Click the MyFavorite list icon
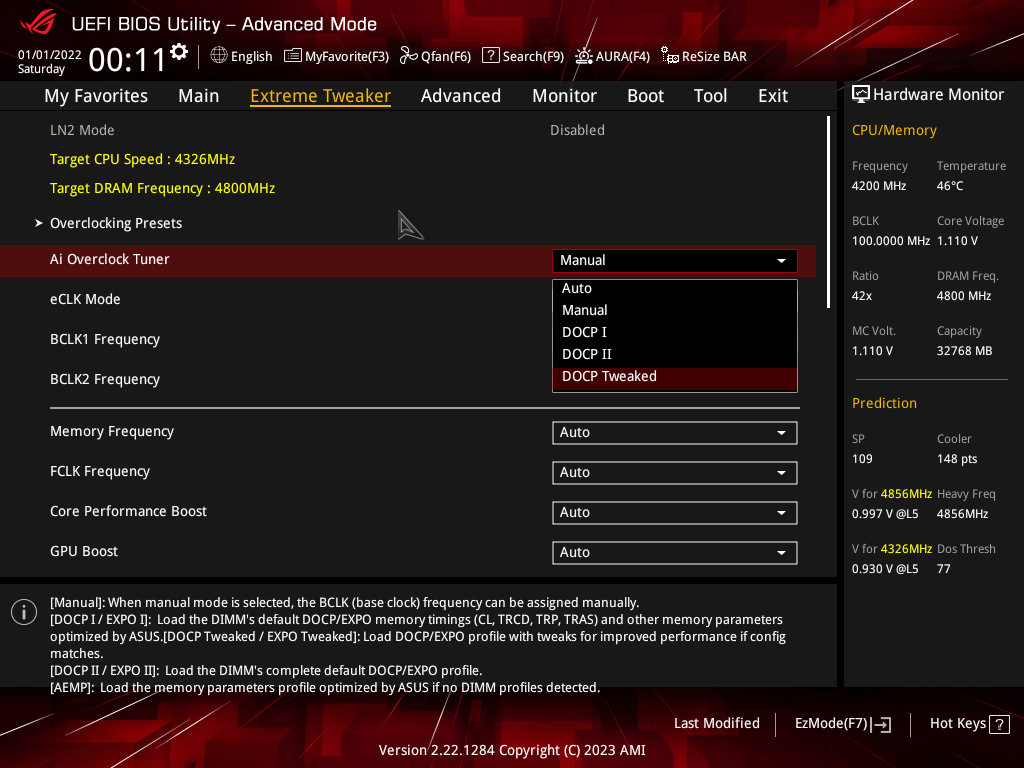The image size is (1024, 768). [x=293, y=56]
